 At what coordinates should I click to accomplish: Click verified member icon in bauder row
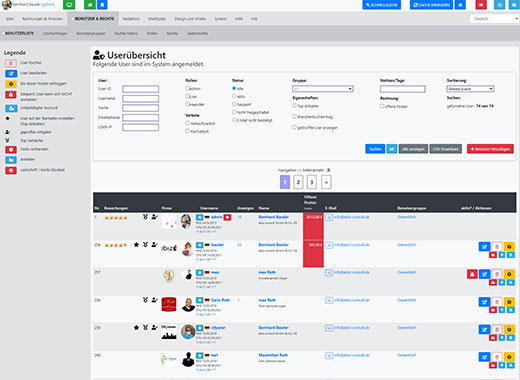[154, 244]
